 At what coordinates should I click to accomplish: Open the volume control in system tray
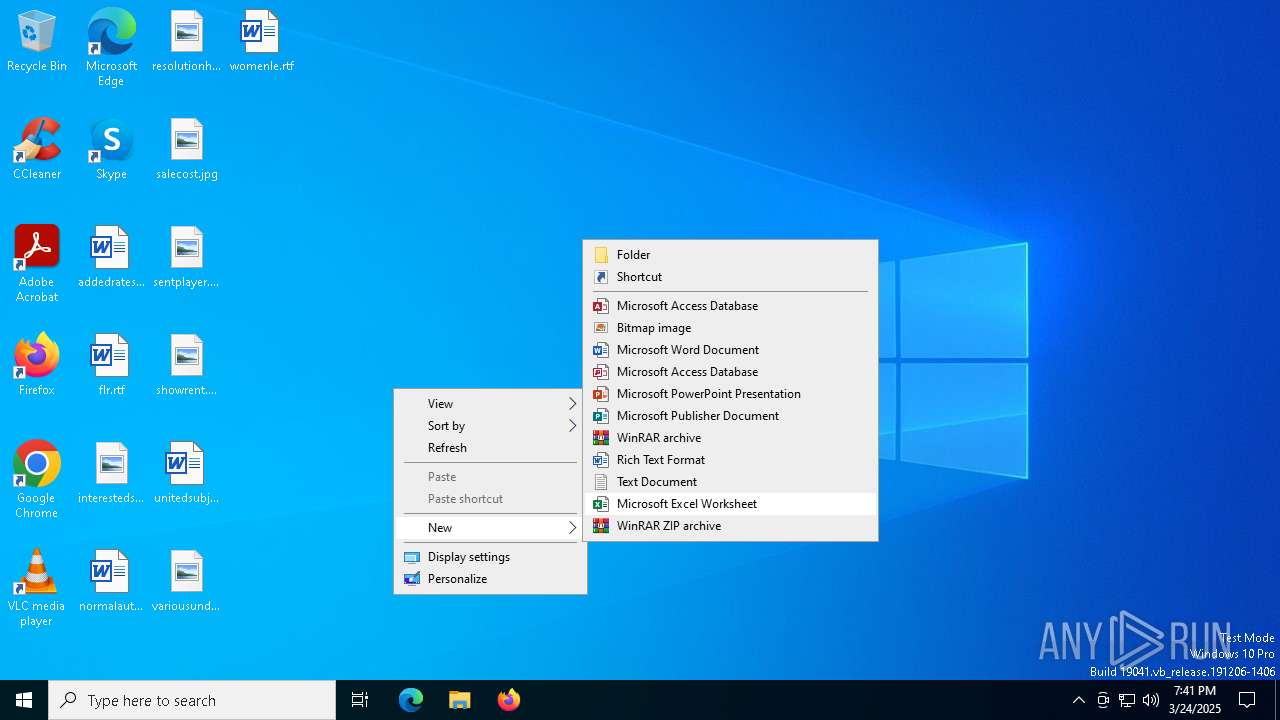1151,700
